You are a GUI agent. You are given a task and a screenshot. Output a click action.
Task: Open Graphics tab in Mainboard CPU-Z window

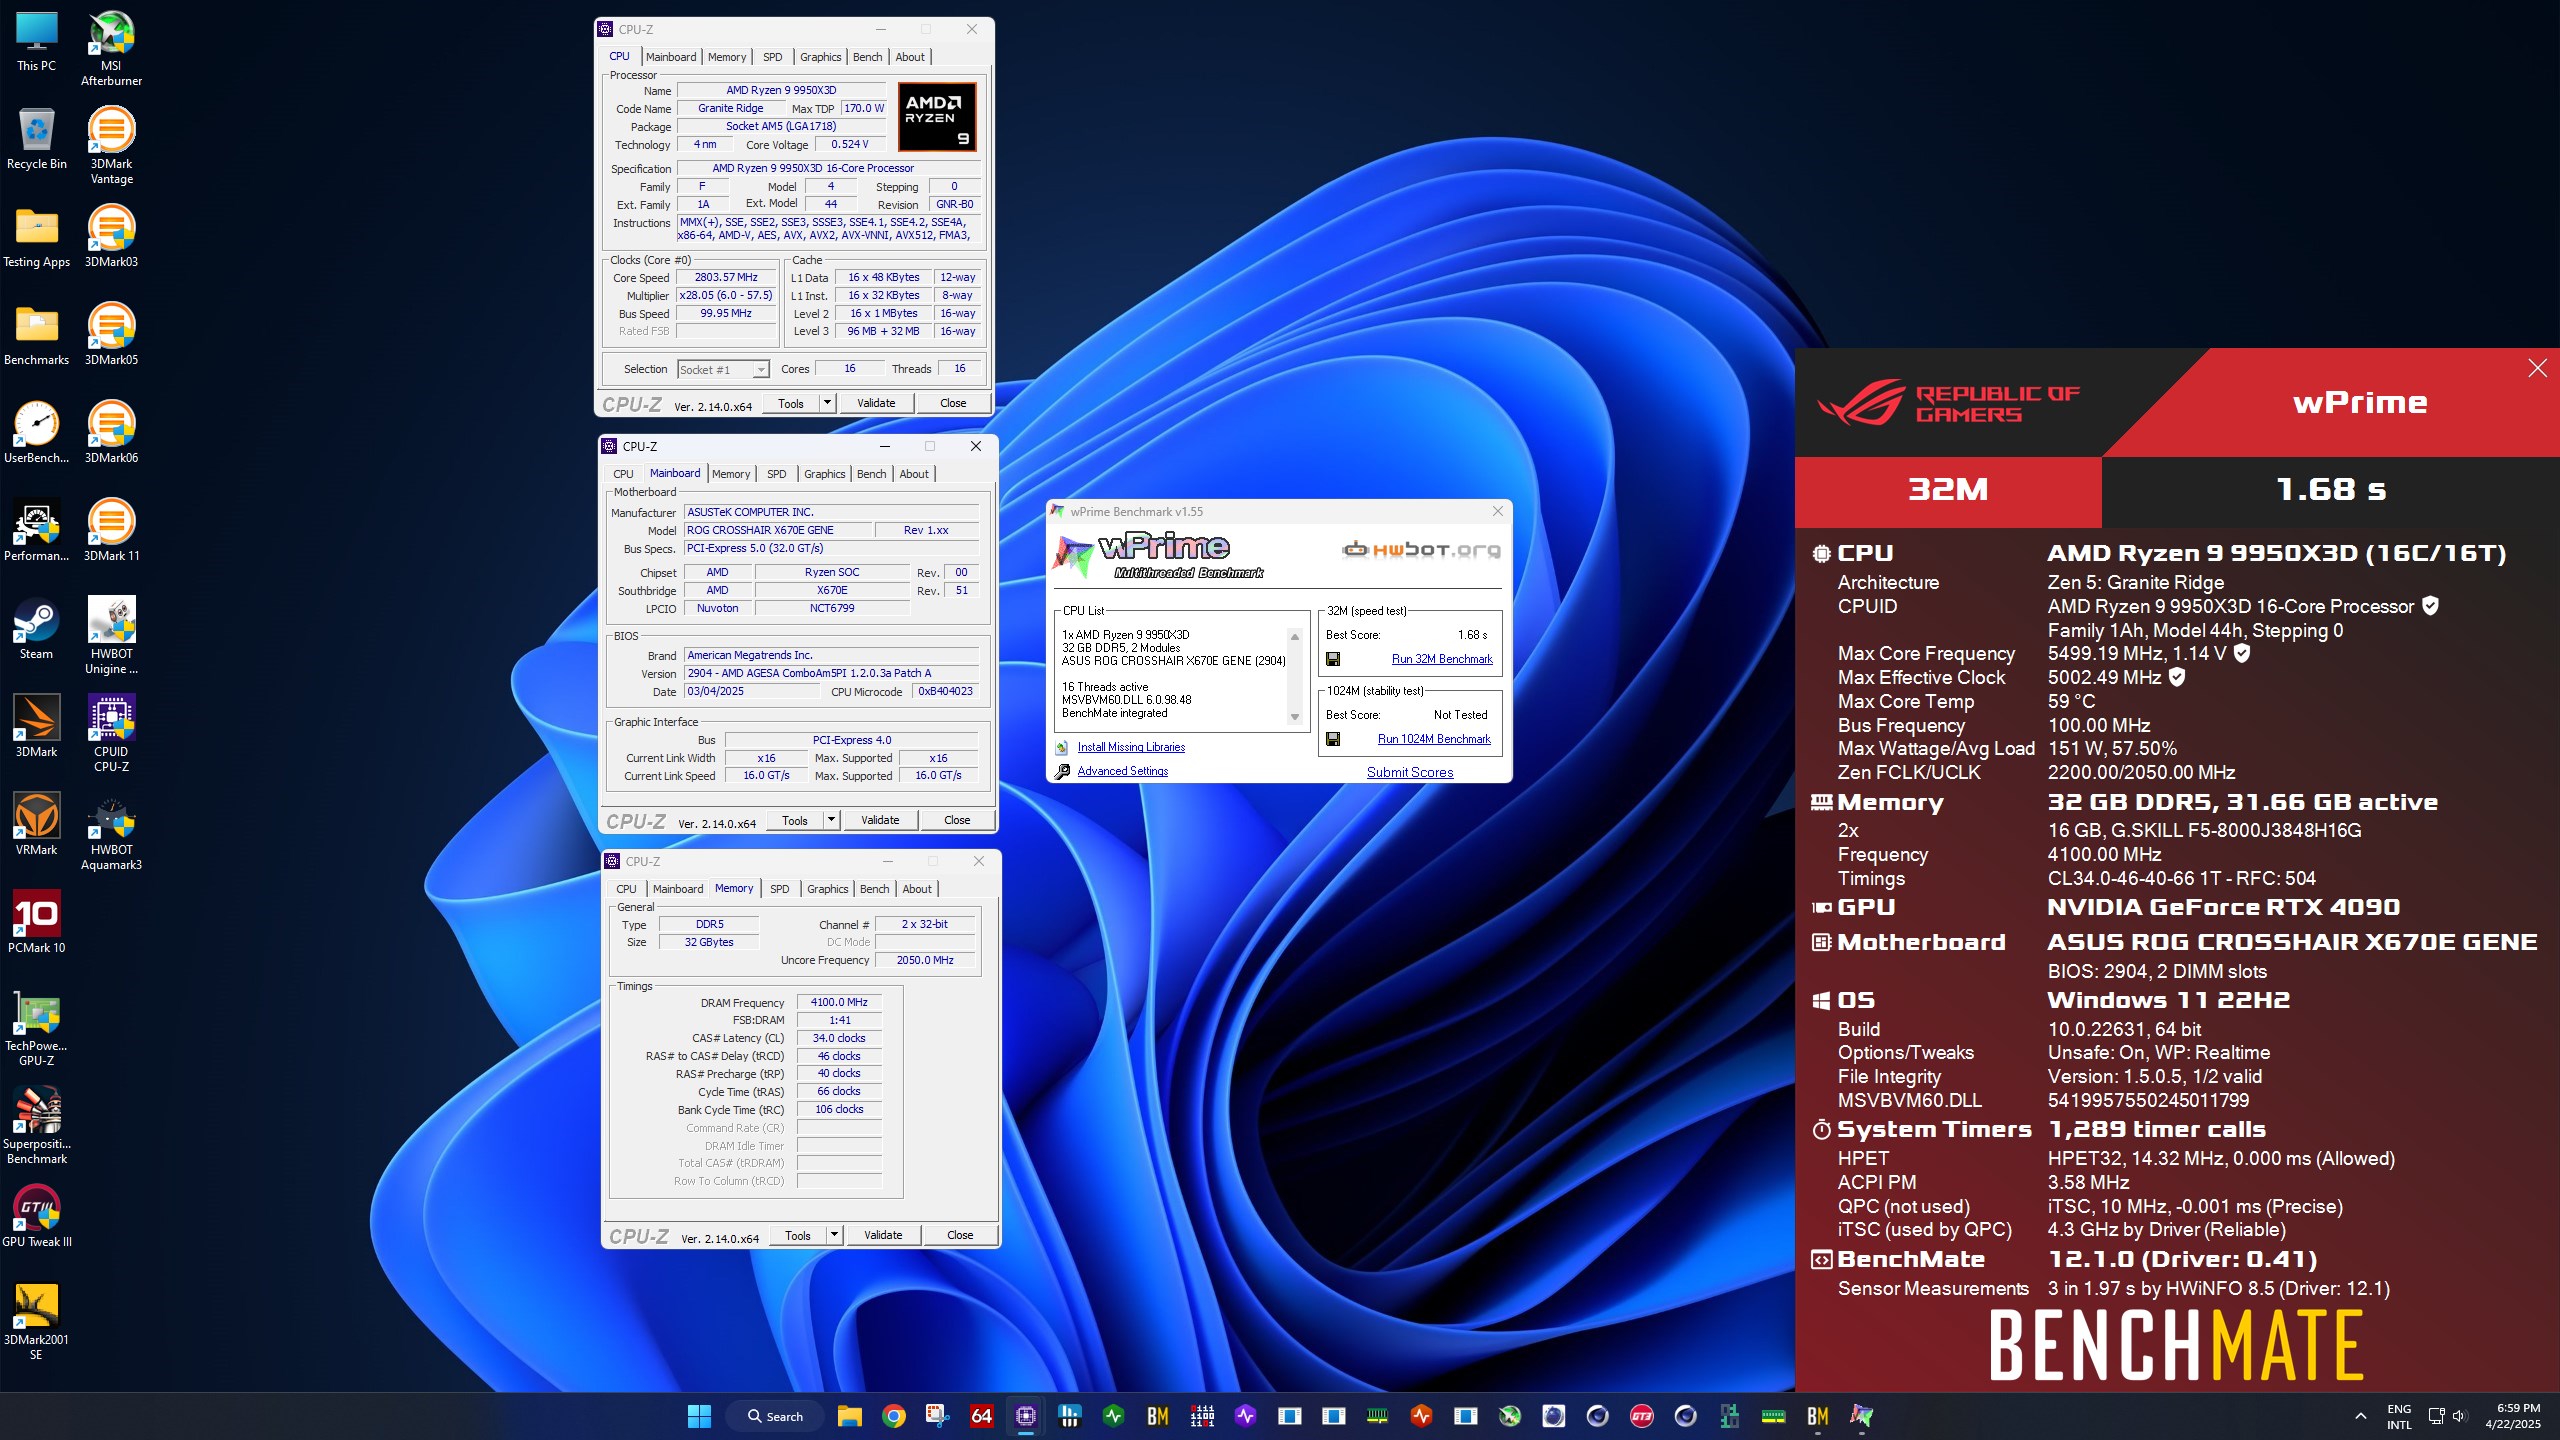824,474
